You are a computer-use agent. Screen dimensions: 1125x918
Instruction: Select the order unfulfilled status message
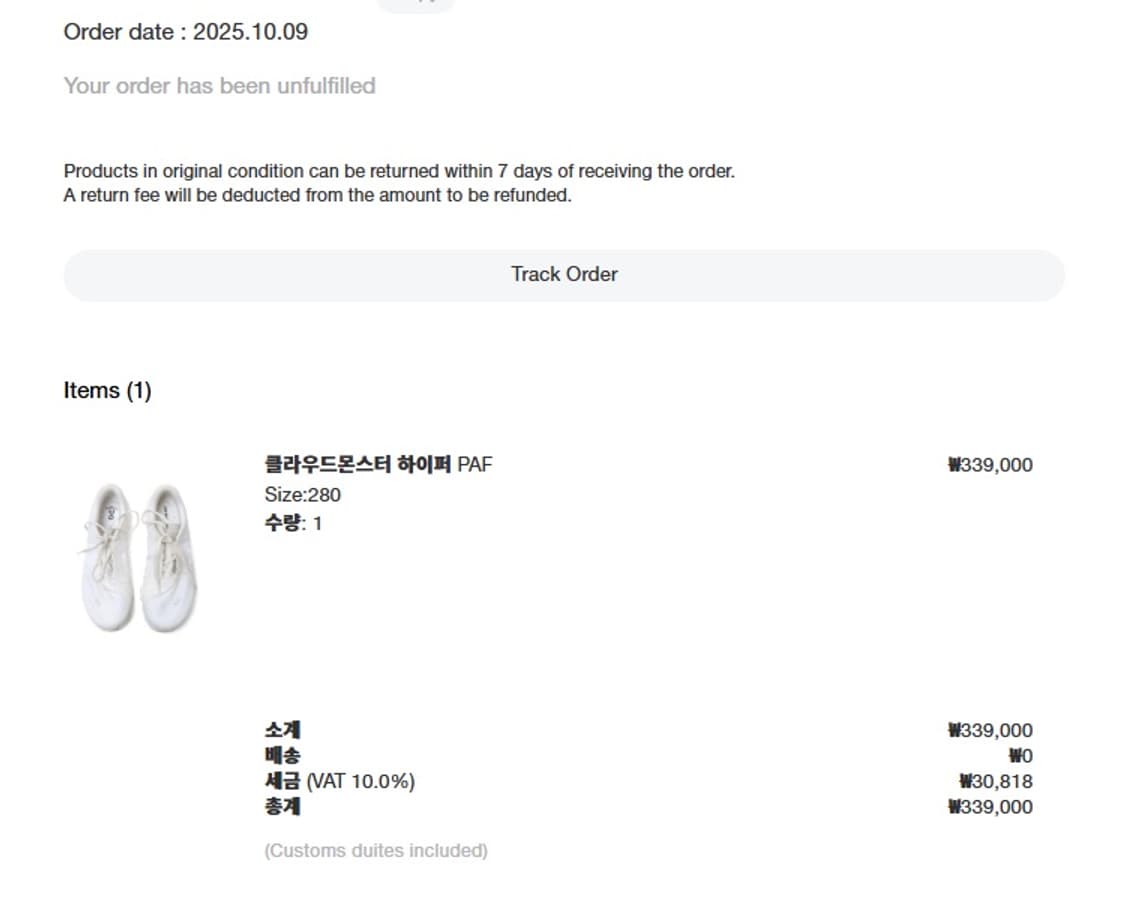pos(219,86)
